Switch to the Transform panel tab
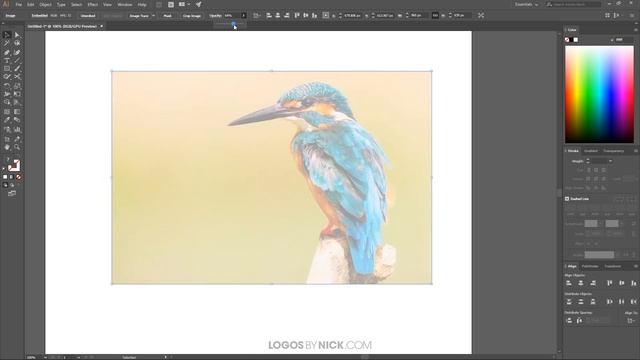This screenshot has width=640, height=360. tap(613, 267)
